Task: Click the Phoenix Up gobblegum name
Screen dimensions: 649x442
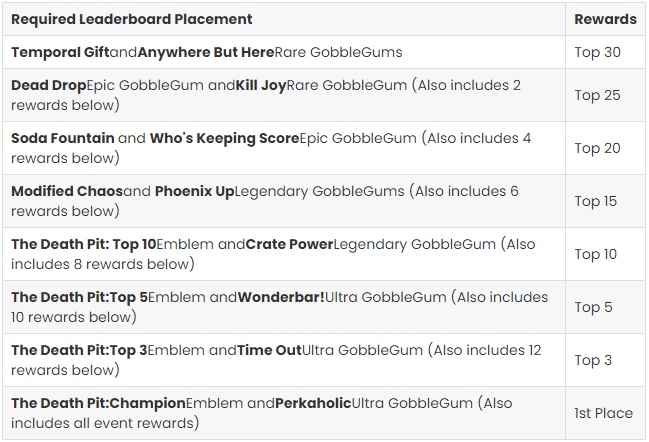Action: [x=195, y=191]
